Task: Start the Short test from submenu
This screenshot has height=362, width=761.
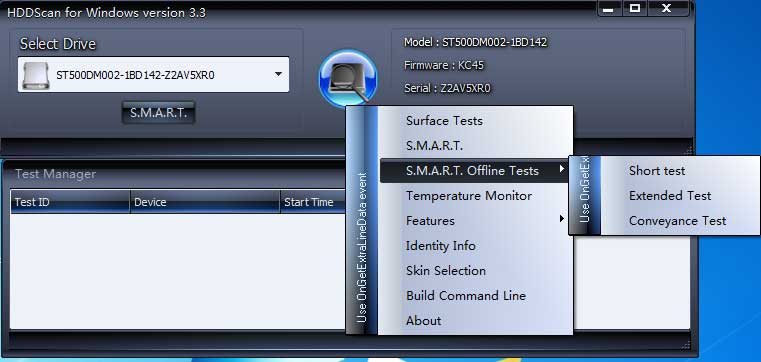Action: coord(679,171)
